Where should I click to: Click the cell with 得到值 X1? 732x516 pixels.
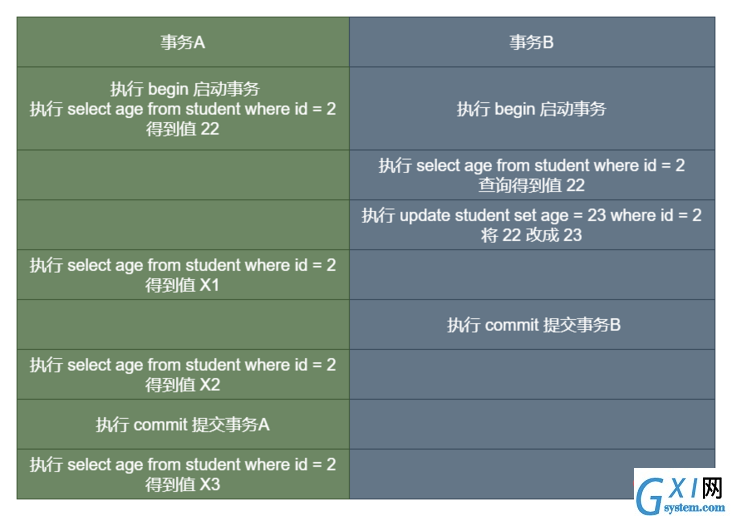(x=183, y=275)
